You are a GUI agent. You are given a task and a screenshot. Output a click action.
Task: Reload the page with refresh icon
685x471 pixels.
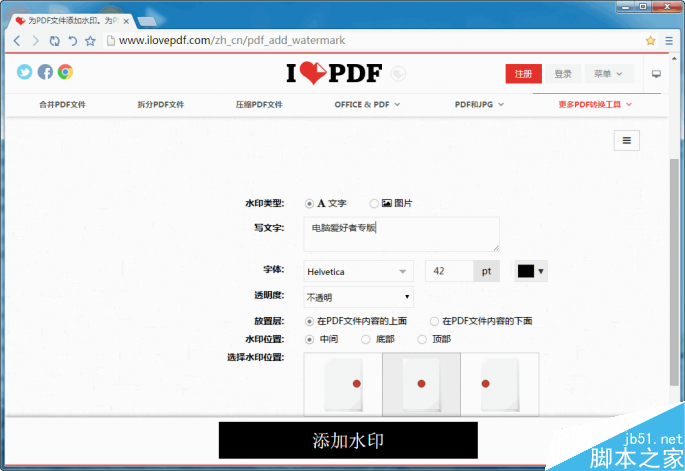54,41
